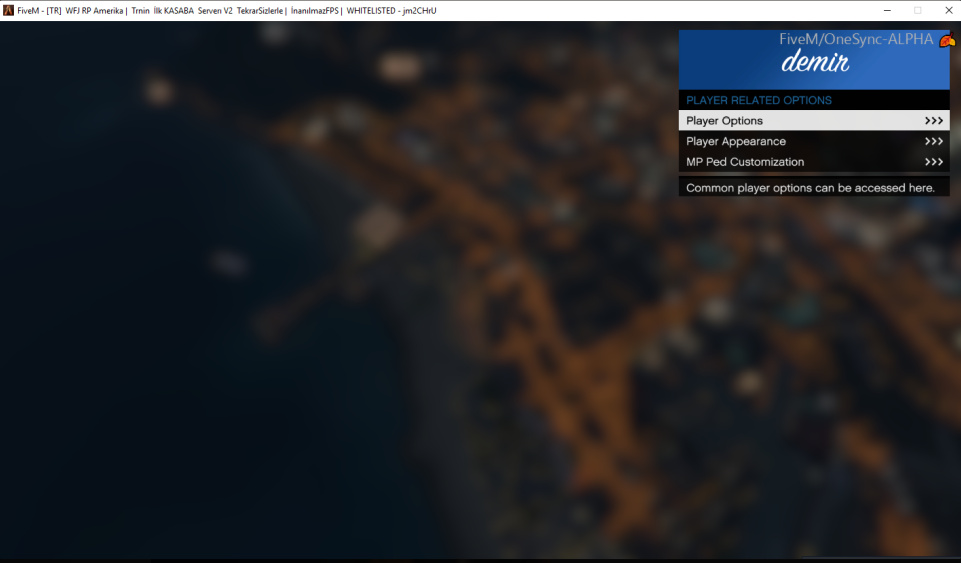Click the FiveM/OneSync-ALPHA watermark text
Screen dimensions: 961x563
tap(856, 39)
